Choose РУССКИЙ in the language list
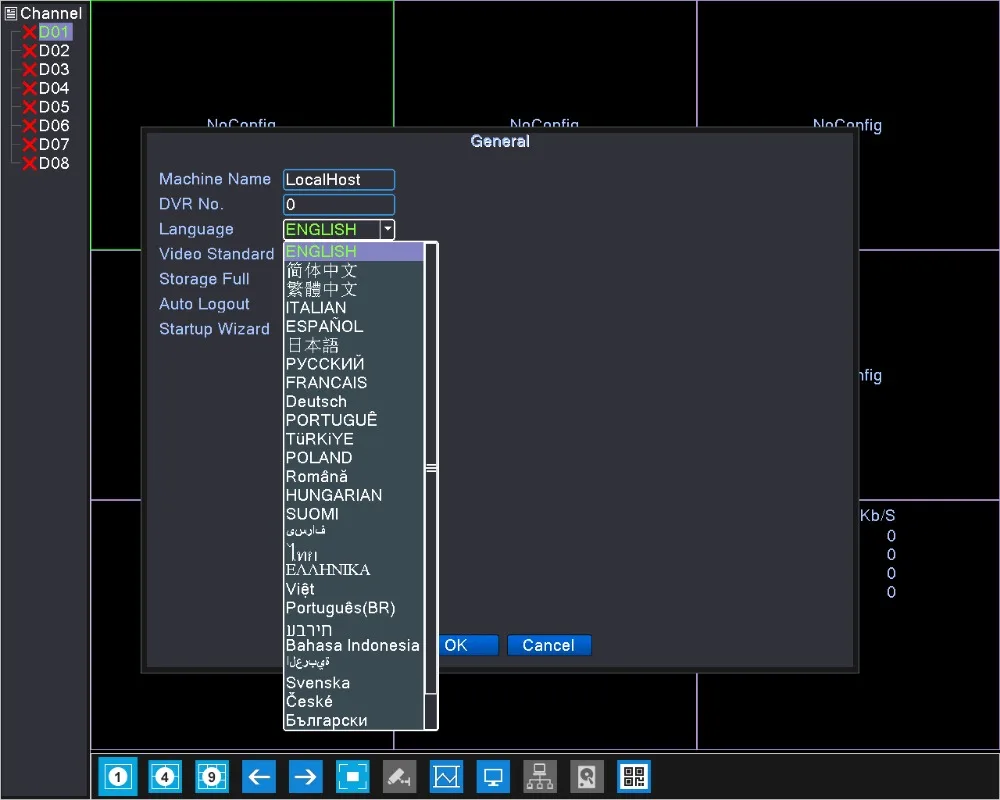This screenshot has width=1000, height=800. tap(353, 364)
